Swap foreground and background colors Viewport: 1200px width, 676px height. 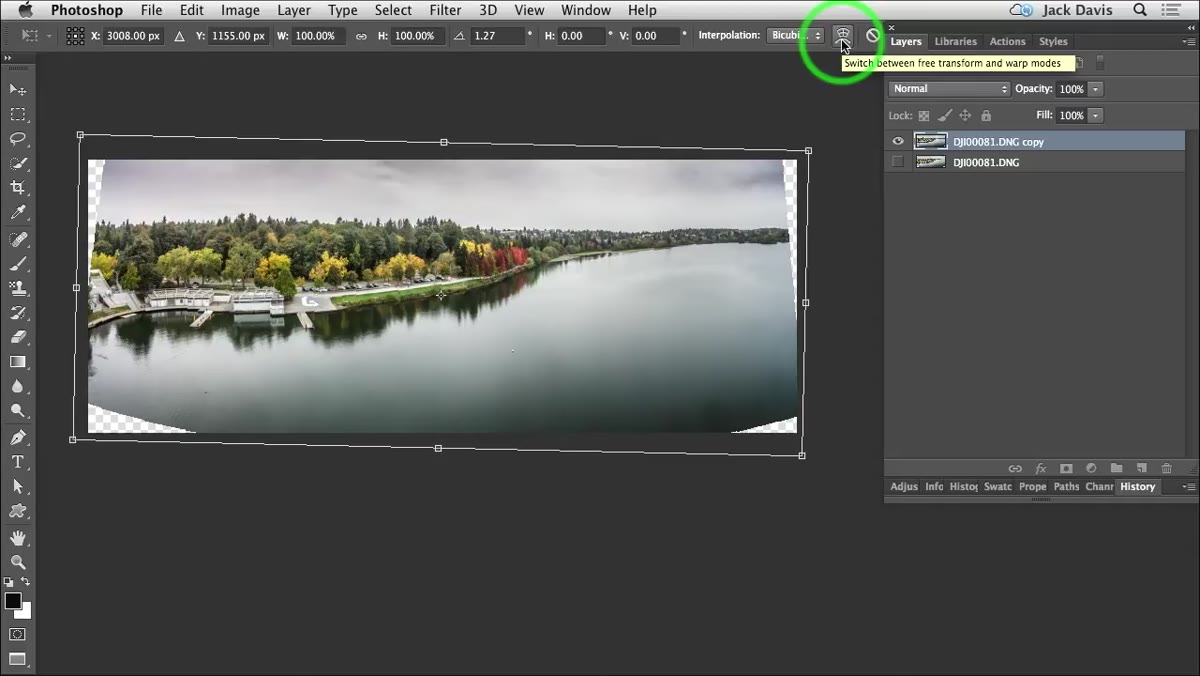(x=26, y=582)
